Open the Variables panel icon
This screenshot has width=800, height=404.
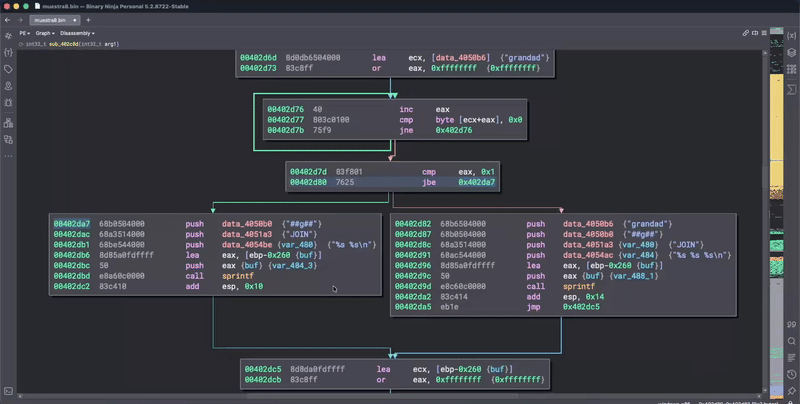click(x=791, y=34)
